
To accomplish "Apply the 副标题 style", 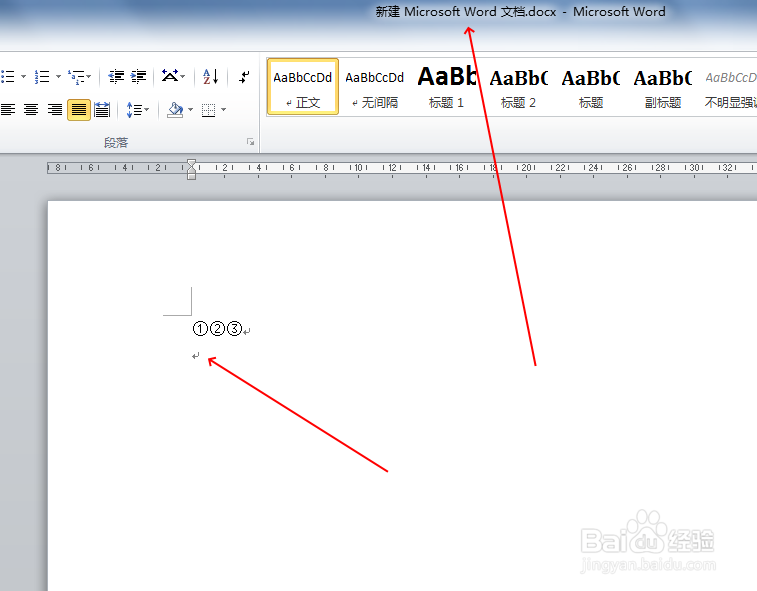I will 663,87.
